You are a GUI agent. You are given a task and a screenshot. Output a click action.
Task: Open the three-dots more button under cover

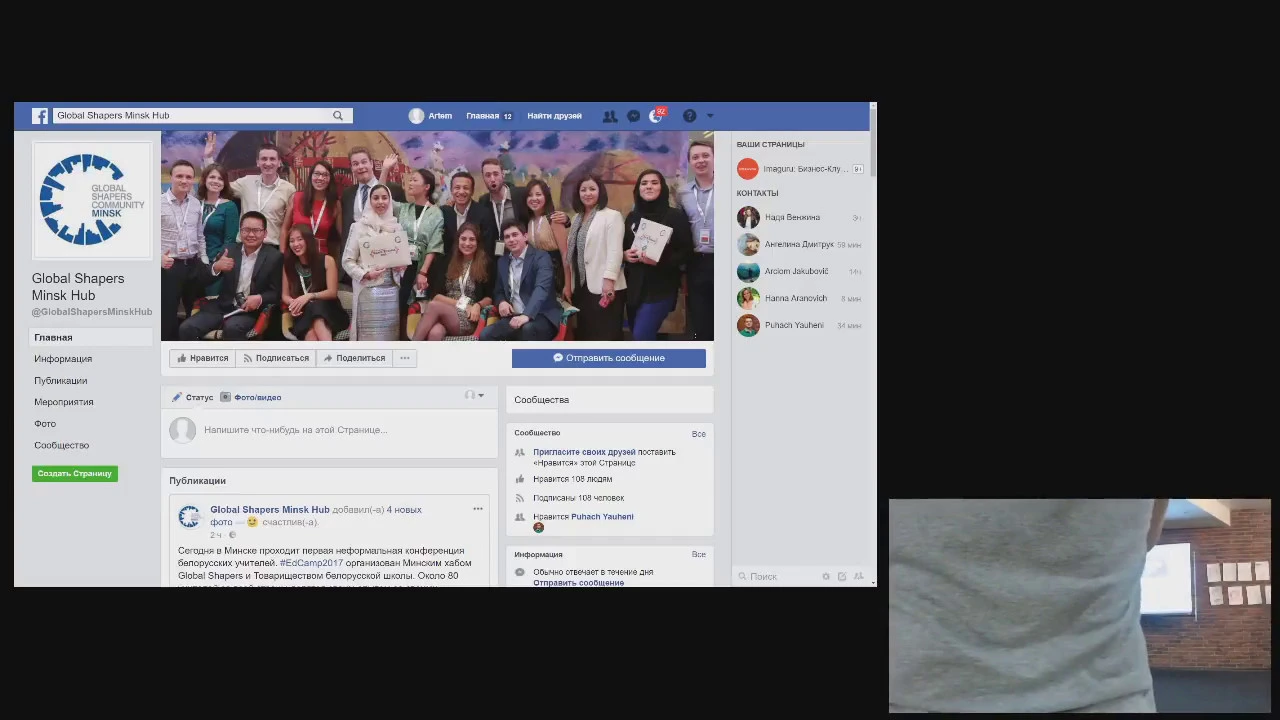[x=405, y=358]
